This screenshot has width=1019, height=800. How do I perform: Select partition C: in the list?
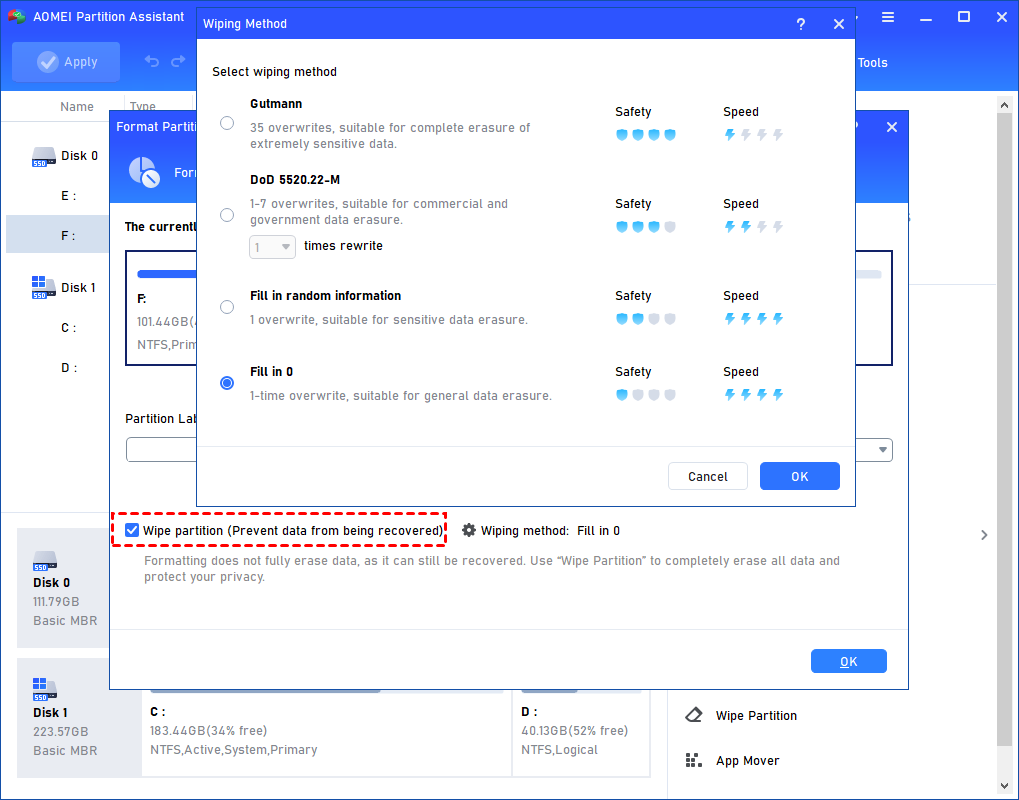tap(68, 328)
